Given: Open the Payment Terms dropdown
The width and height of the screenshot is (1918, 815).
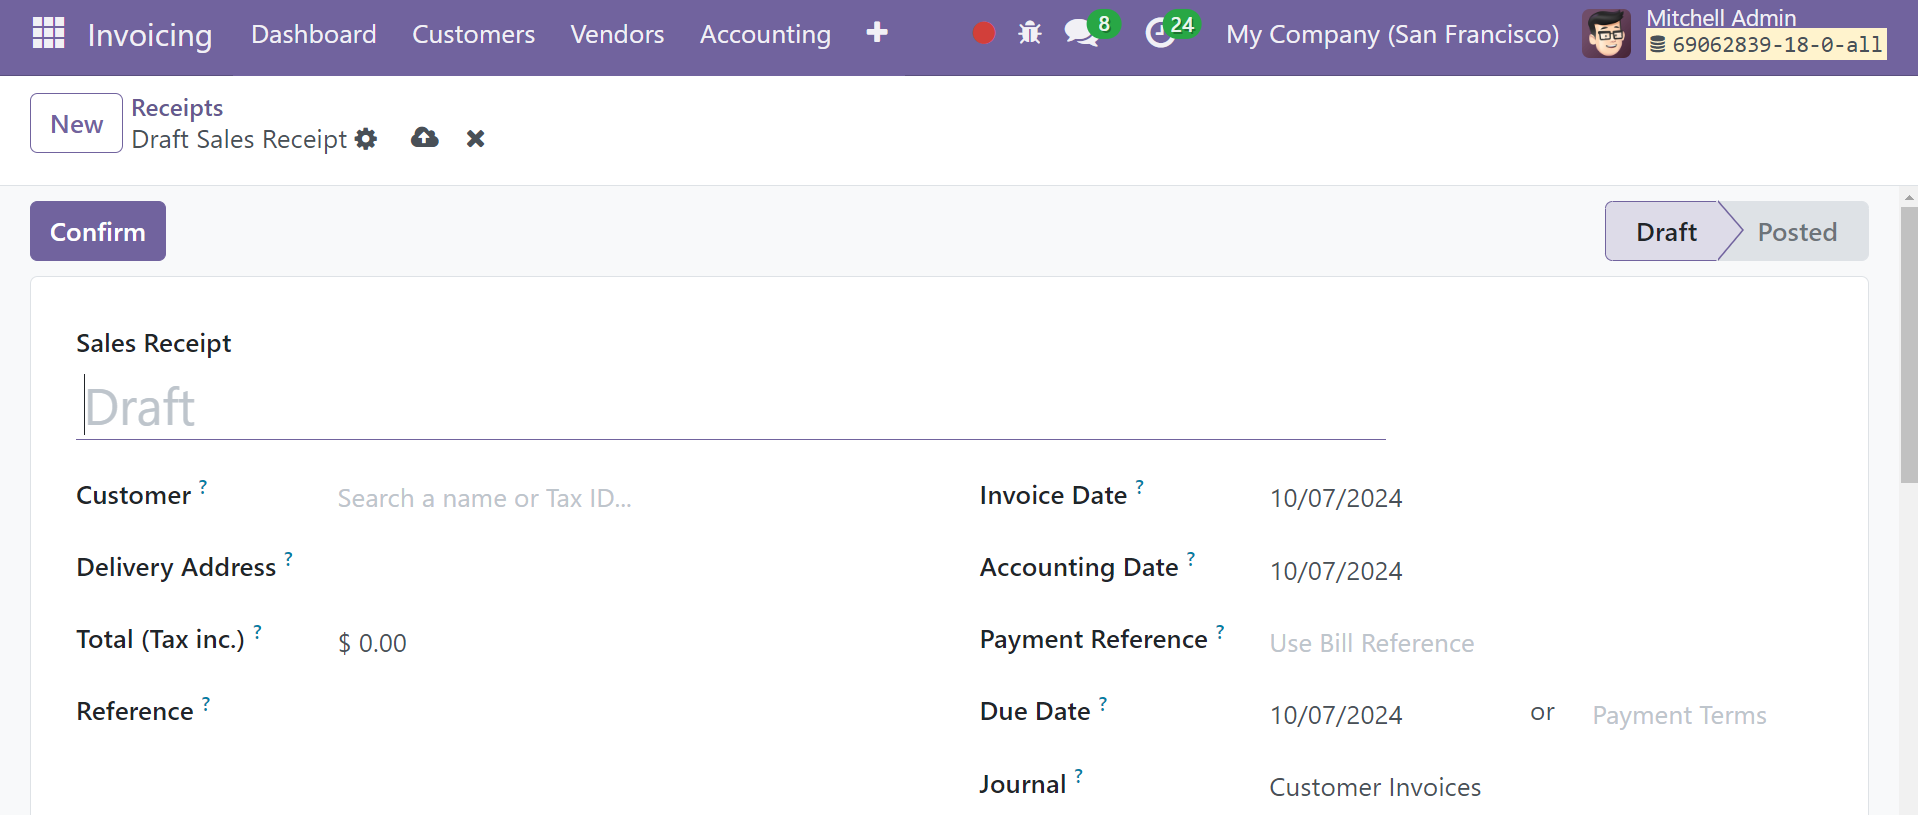Looking at the screenshot, I should point(1707,715).
